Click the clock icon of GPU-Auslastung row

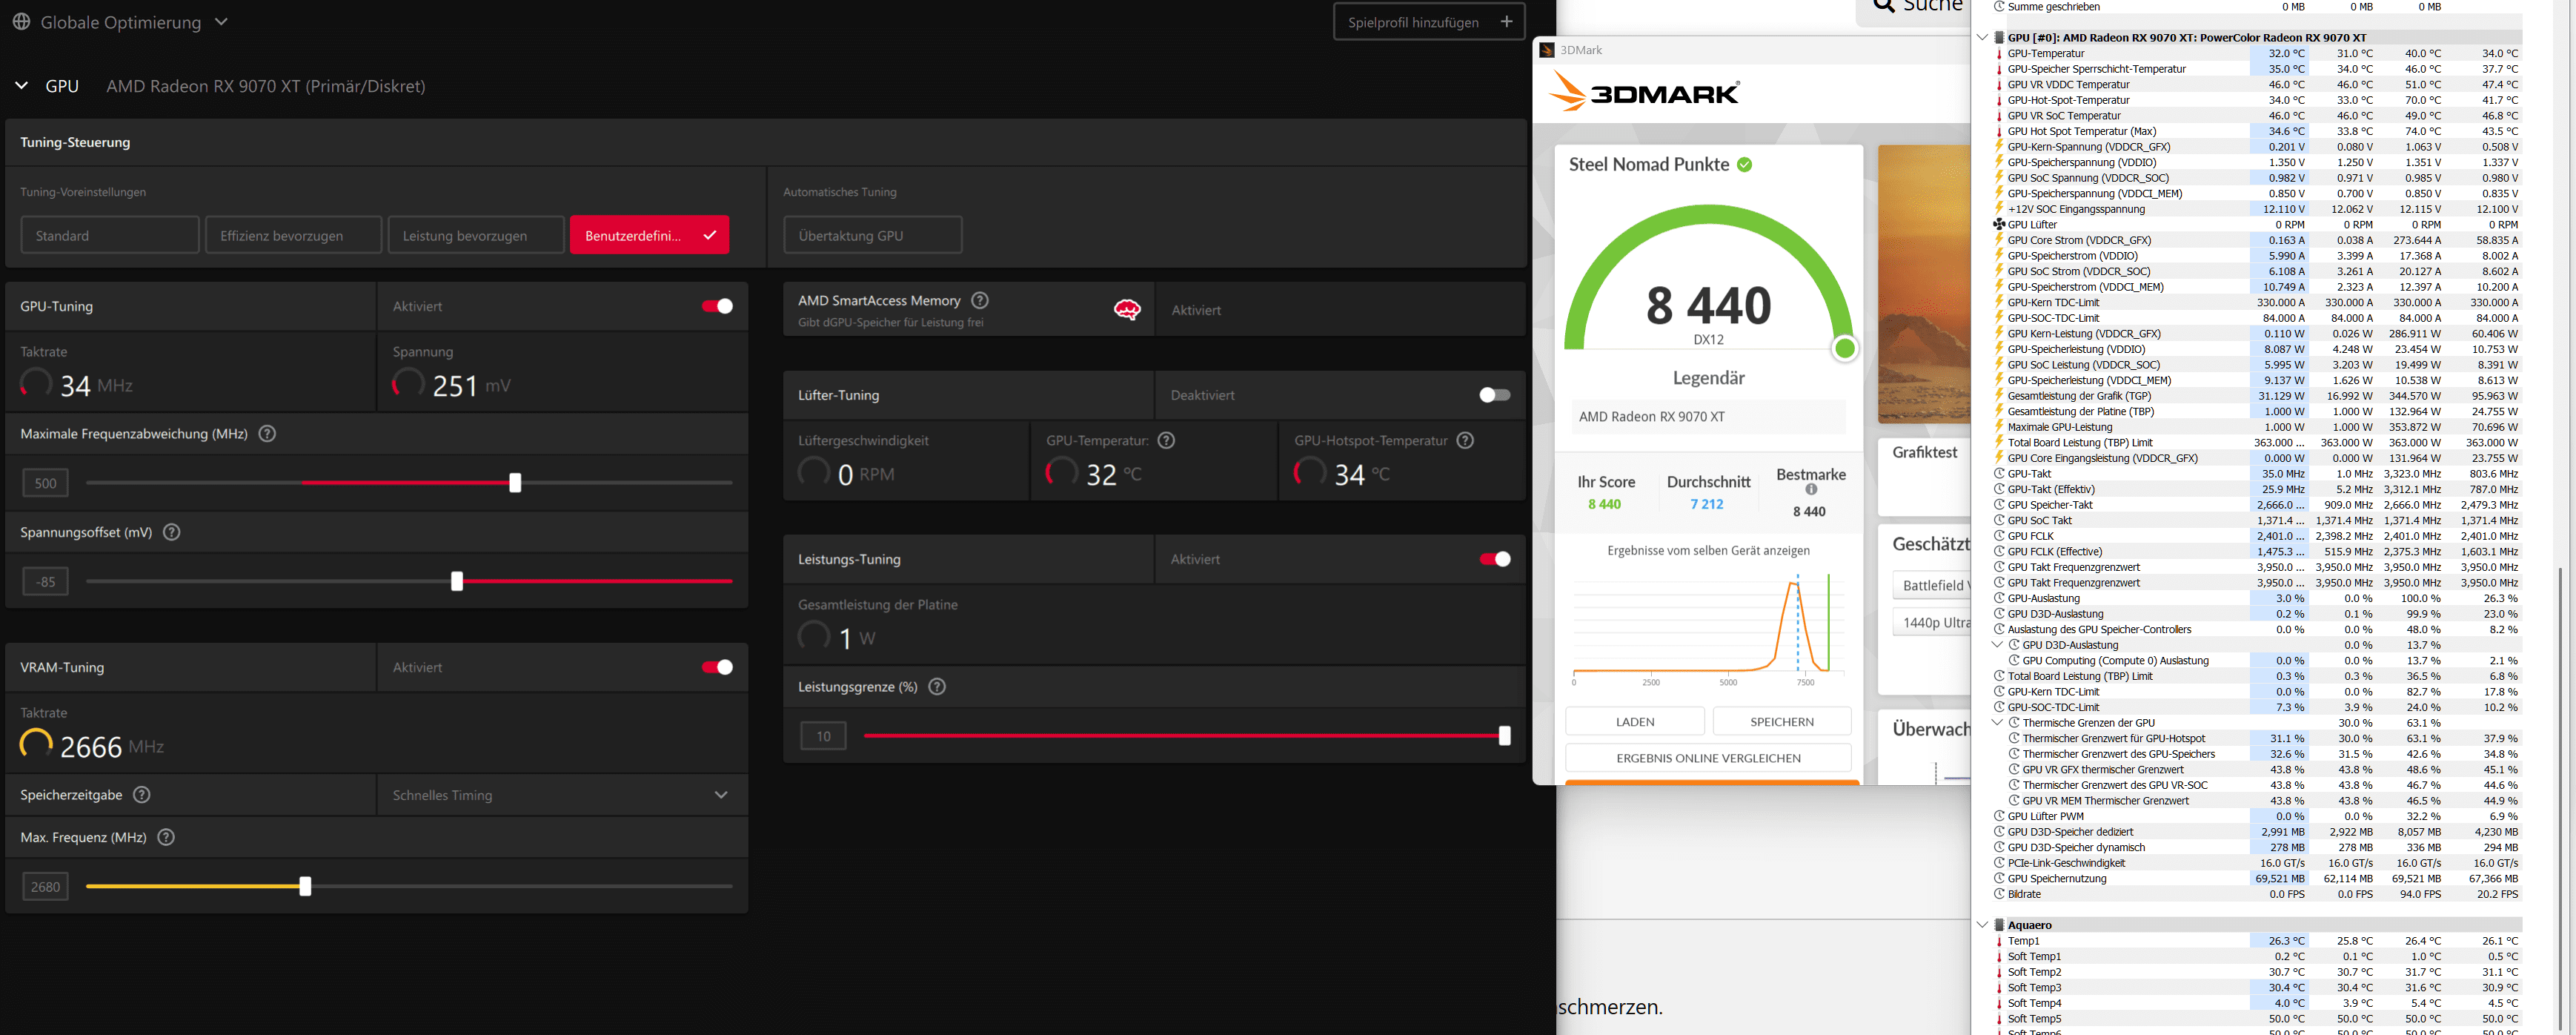(x=1999, y=598)
